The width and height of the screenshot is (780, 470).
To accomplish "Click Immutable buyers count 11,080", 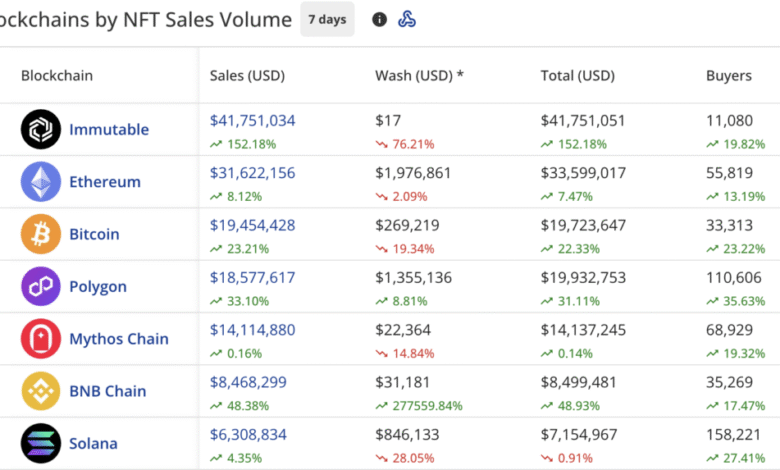I will (729, 120).
